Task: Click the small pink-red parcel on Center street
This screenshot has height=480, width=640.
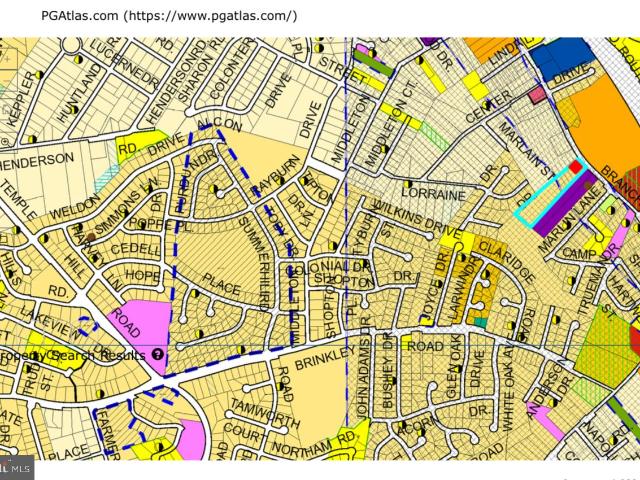Action: pyautogui.click(x=538, y=96)
